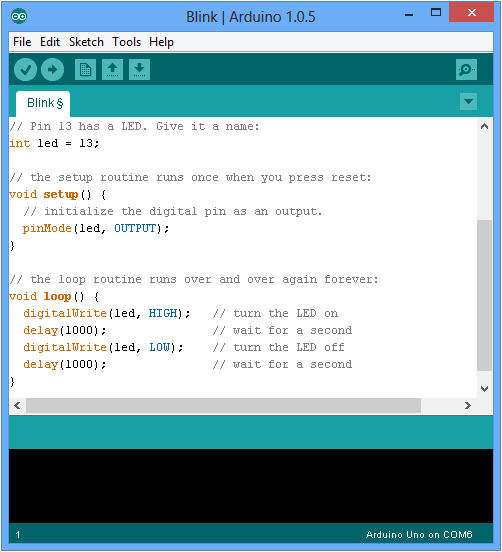The width and height of the screenshot is (502, 552).
Task: Select the Blink sketch tab
Action: 43,104
